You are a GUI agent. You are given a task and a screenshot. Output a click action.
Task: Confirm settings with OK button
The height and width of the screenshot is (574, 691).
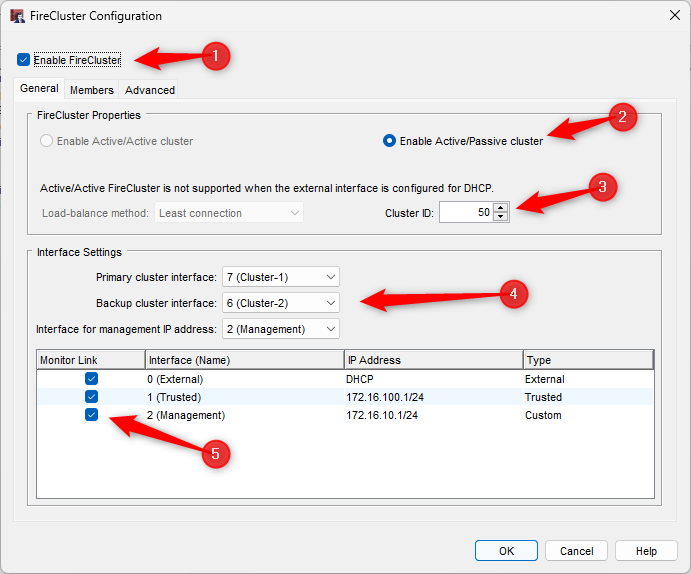(x=506, y=551)
